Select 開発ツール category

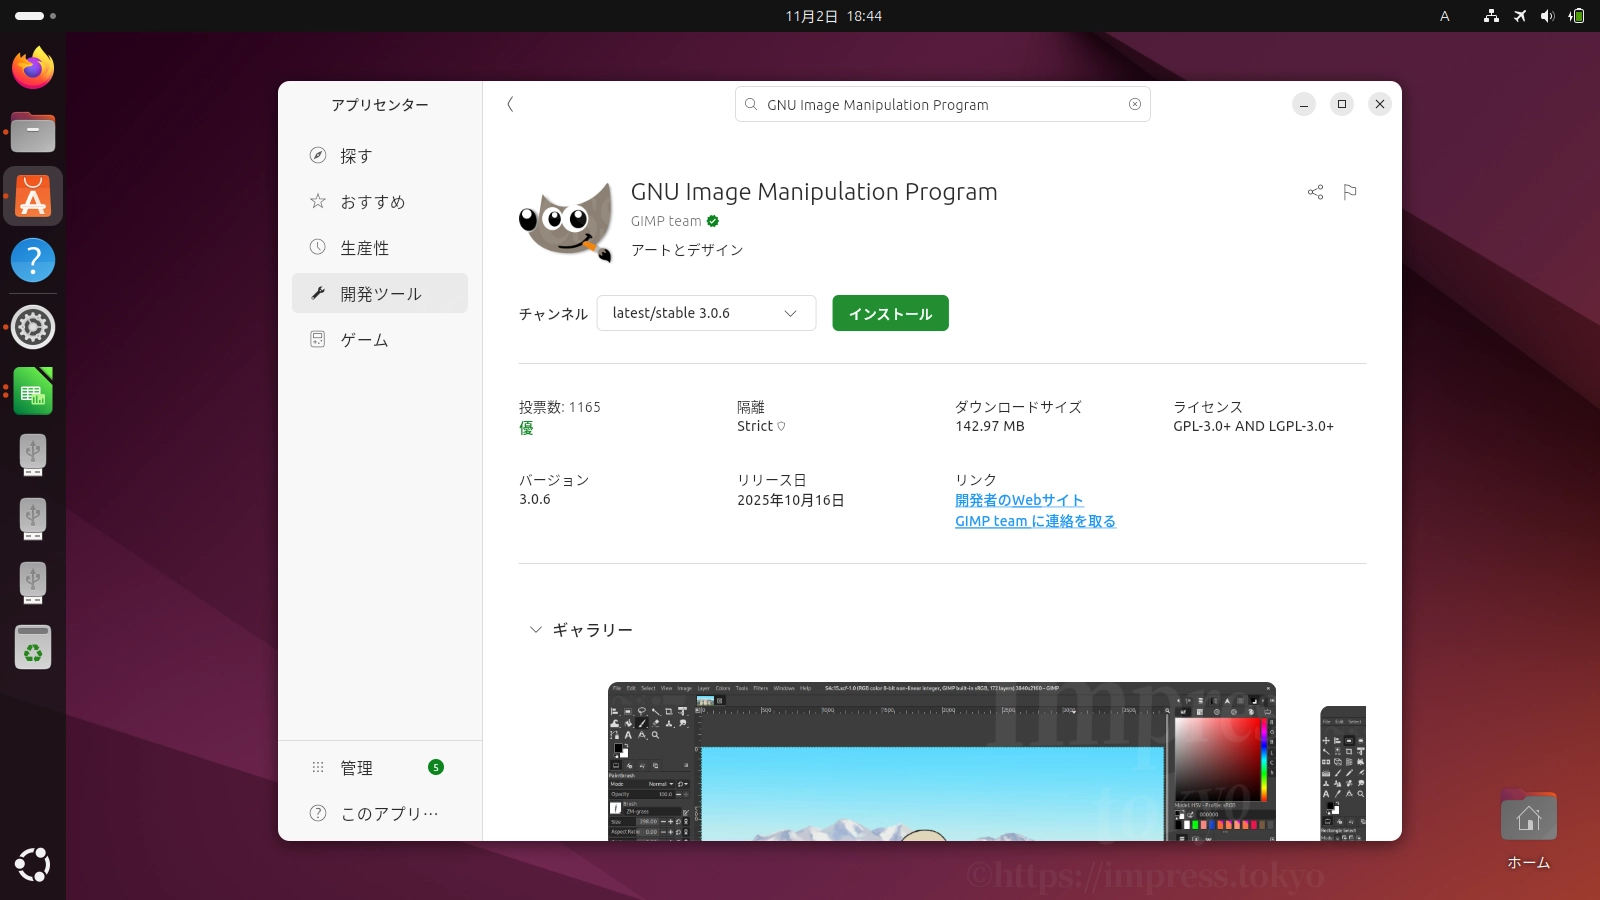[380, 293]
